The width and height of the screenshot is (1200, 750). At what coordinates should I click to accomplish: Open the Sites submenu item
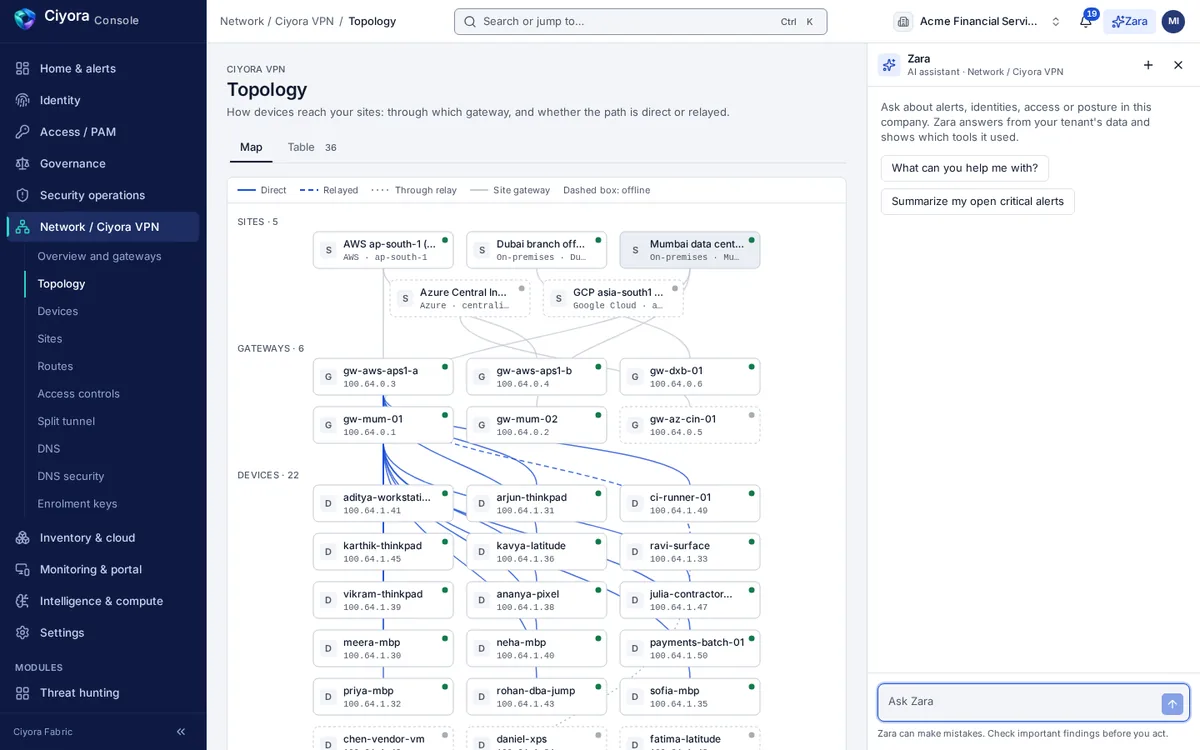click(111, 339)
